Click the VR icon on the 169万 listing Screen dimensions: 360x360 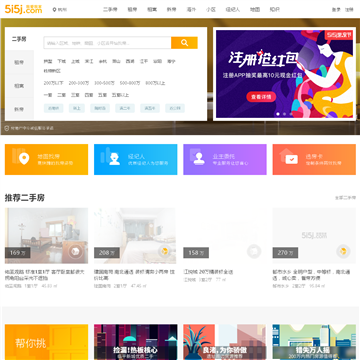(x=75, y=251)
